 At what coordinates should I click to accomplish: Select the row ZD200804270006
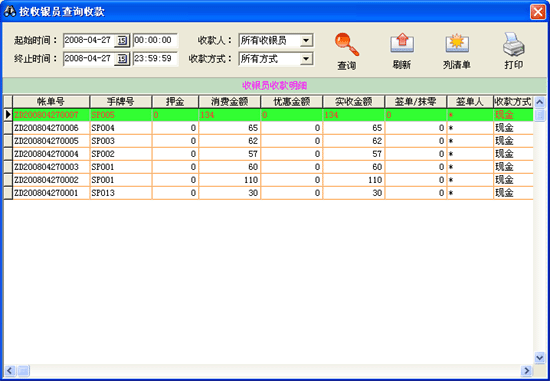click(268, 128)
